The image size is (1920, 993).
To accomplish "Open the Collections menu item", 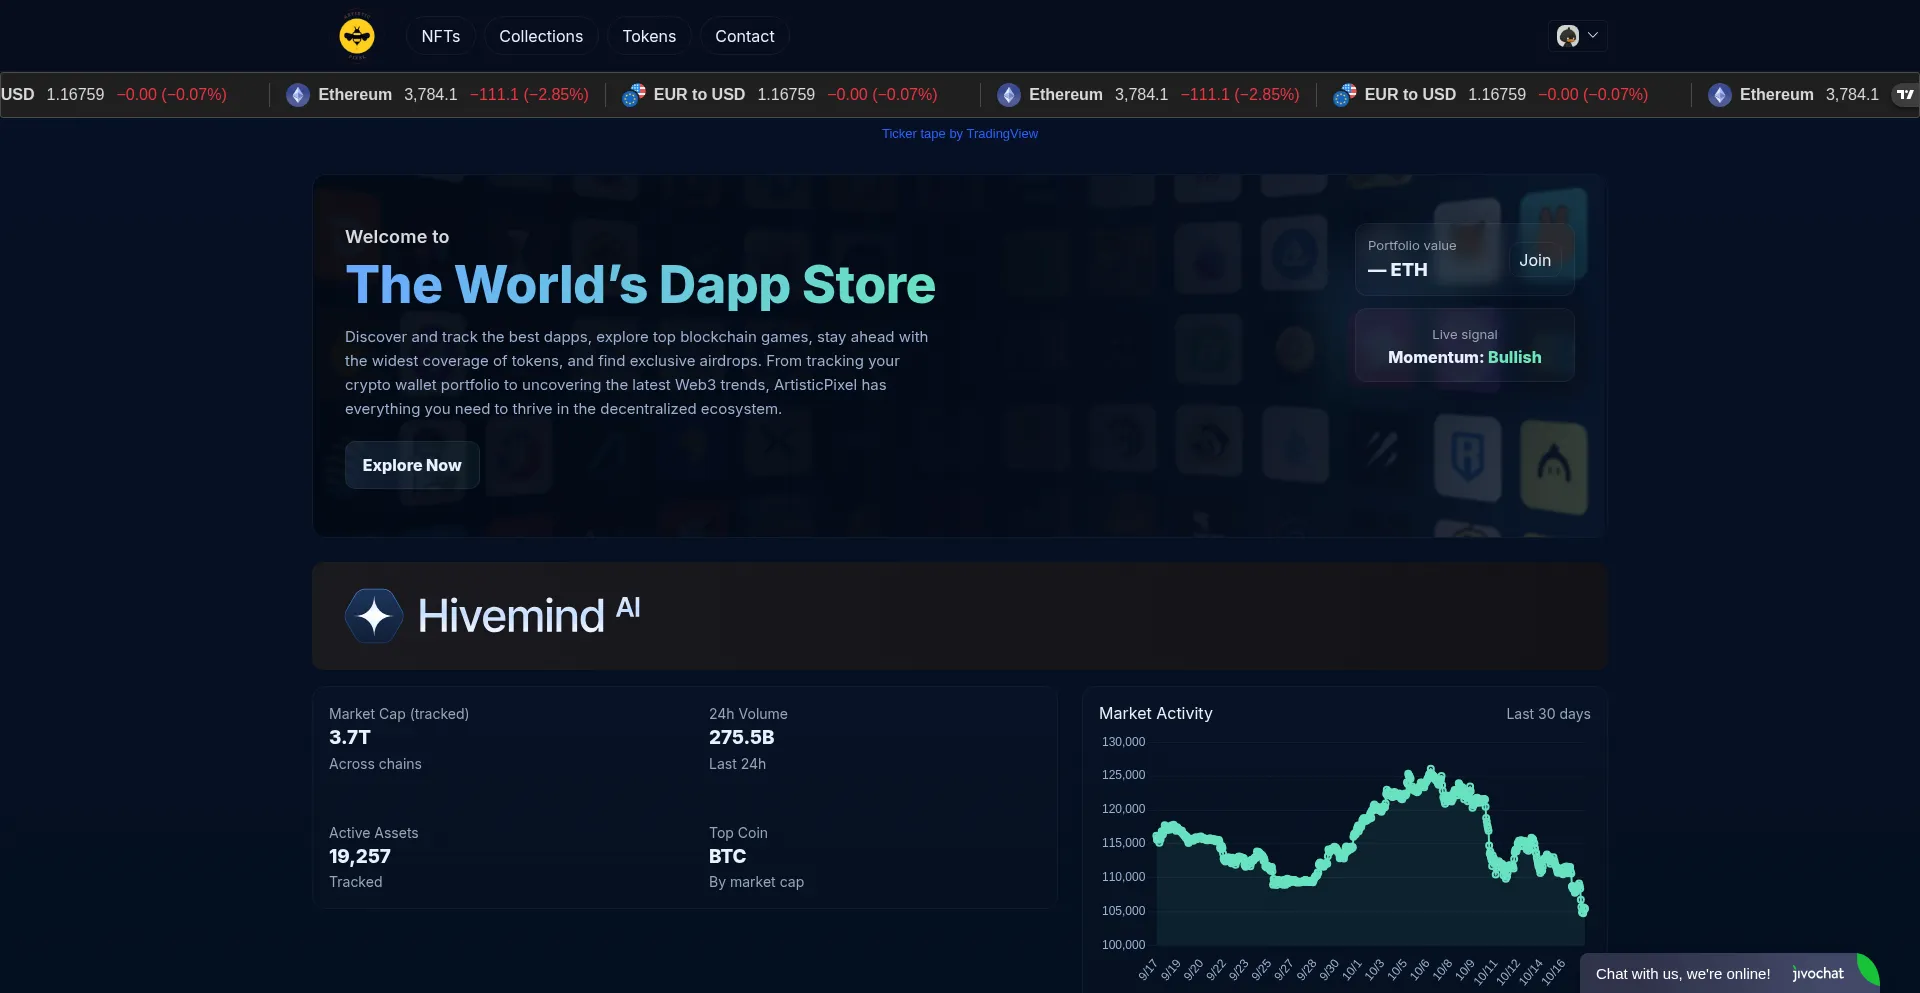I will (x=541, y=36).
